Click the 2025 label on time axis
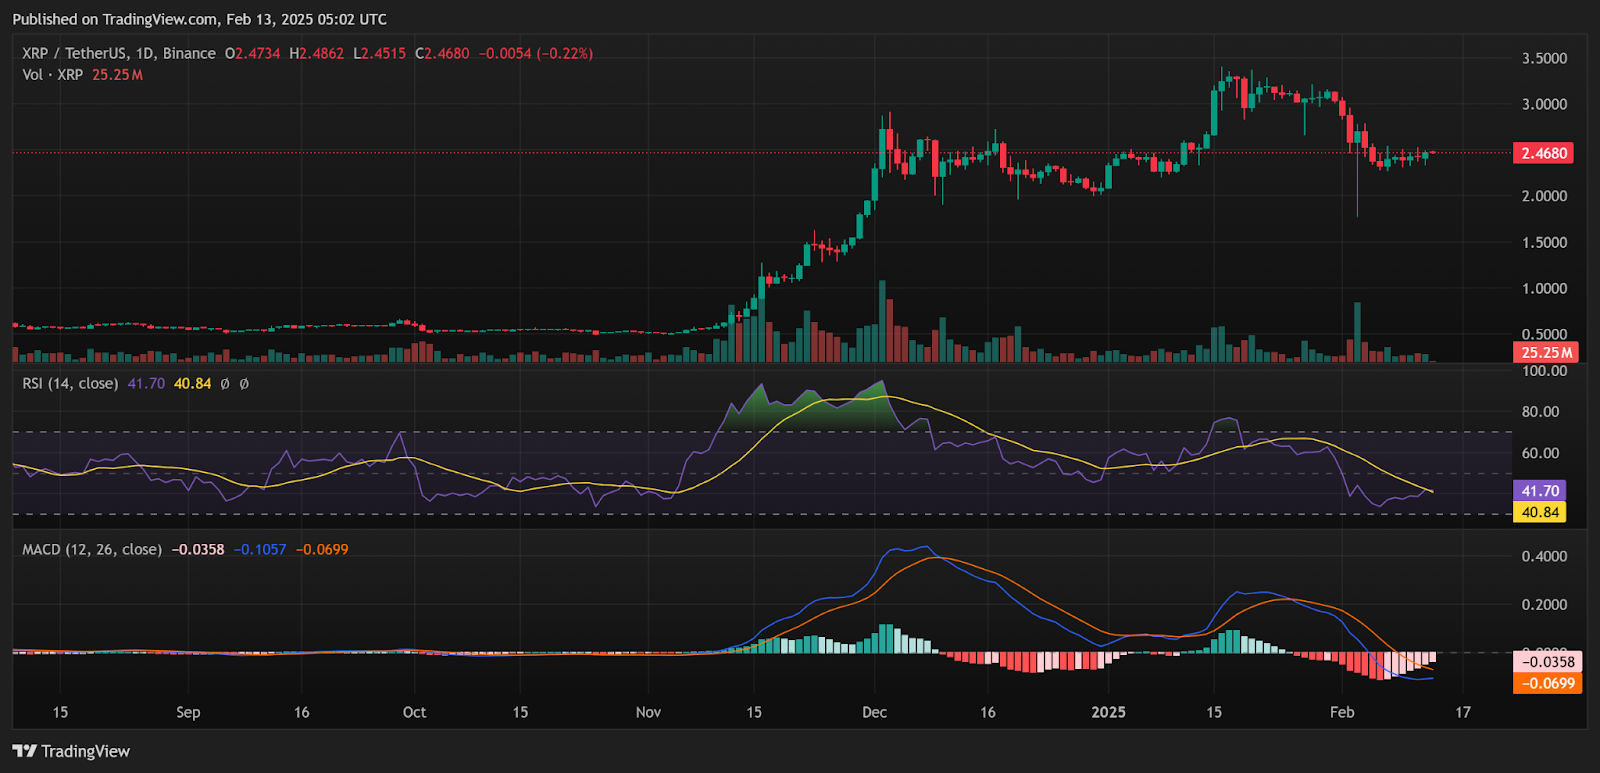 click(1108, 712)
